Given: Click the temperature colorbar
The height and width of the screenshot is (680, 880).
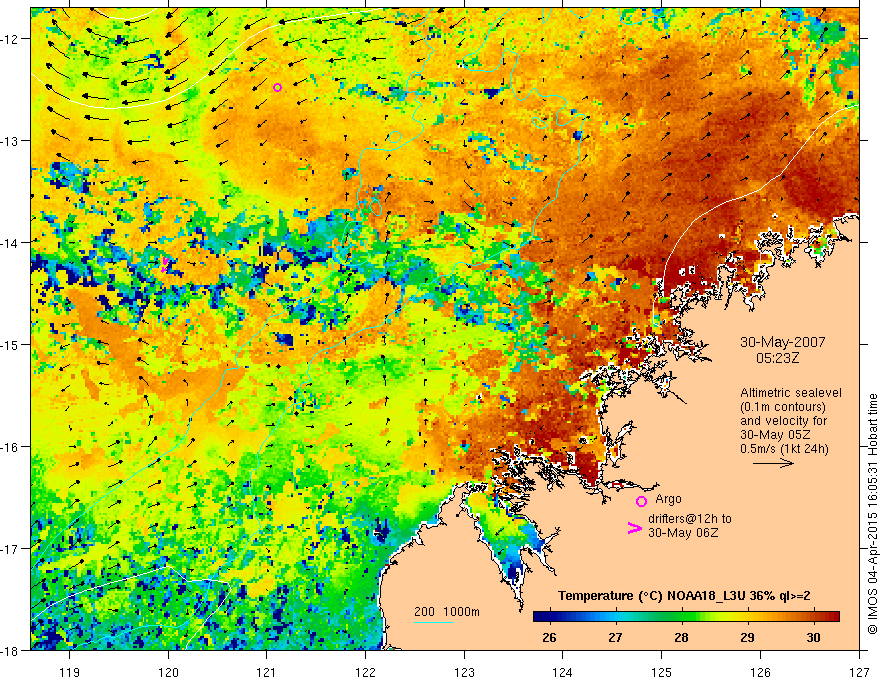Looking at the screenshot, I should [x=686, y=616].
